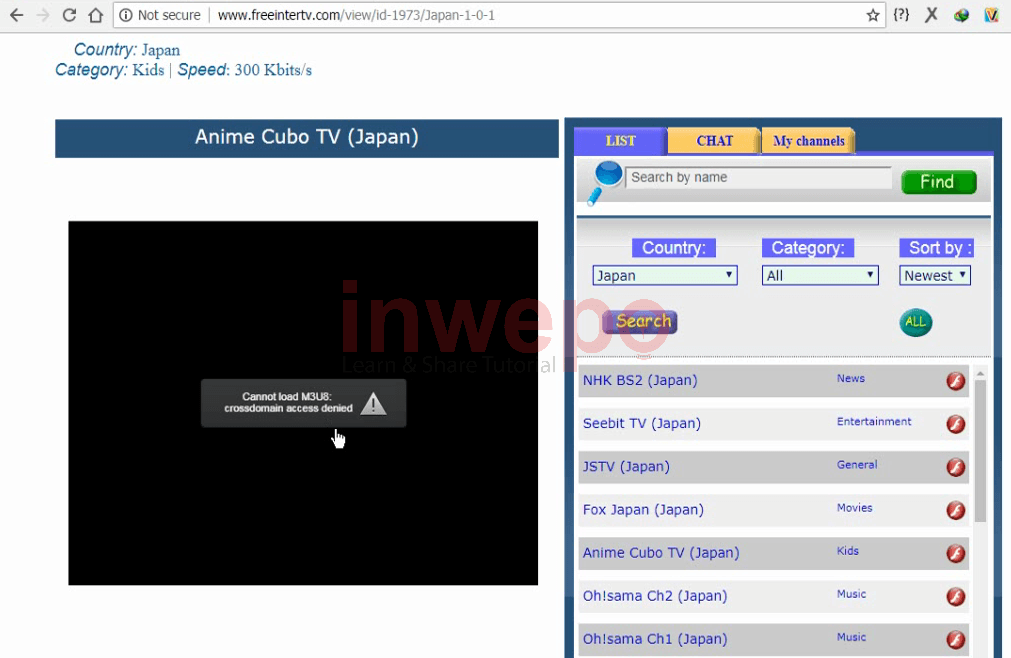
Task: Click the browser address bar URL
Action: point(356,15)
